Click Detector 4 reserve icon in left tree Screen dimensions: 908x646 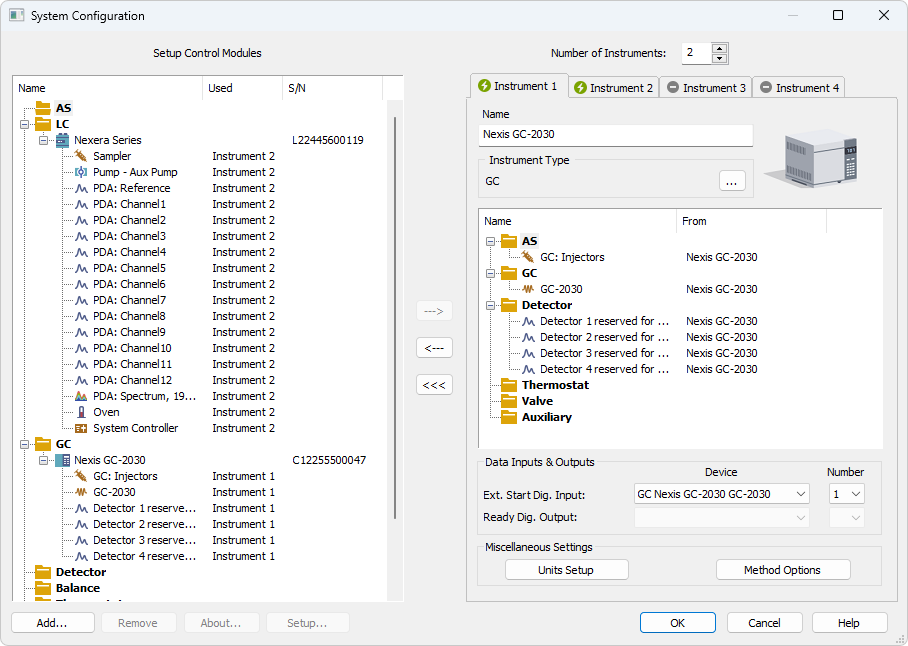pos(81,556)
